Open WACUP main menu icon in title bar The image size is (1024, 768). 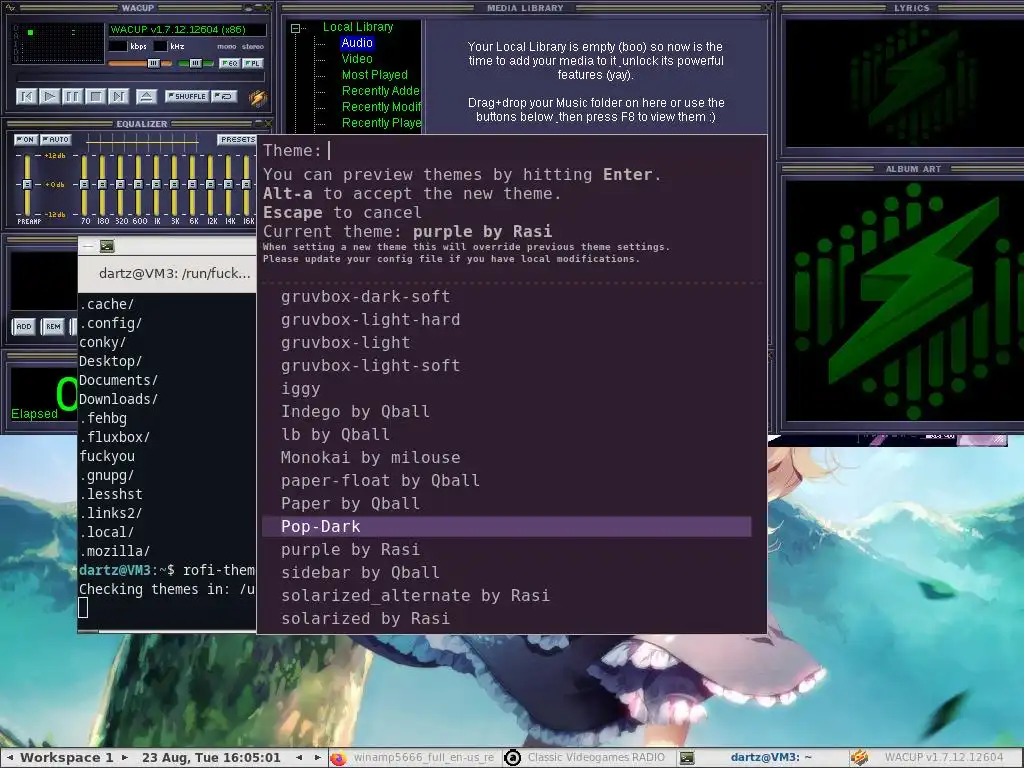coord(10,8)
